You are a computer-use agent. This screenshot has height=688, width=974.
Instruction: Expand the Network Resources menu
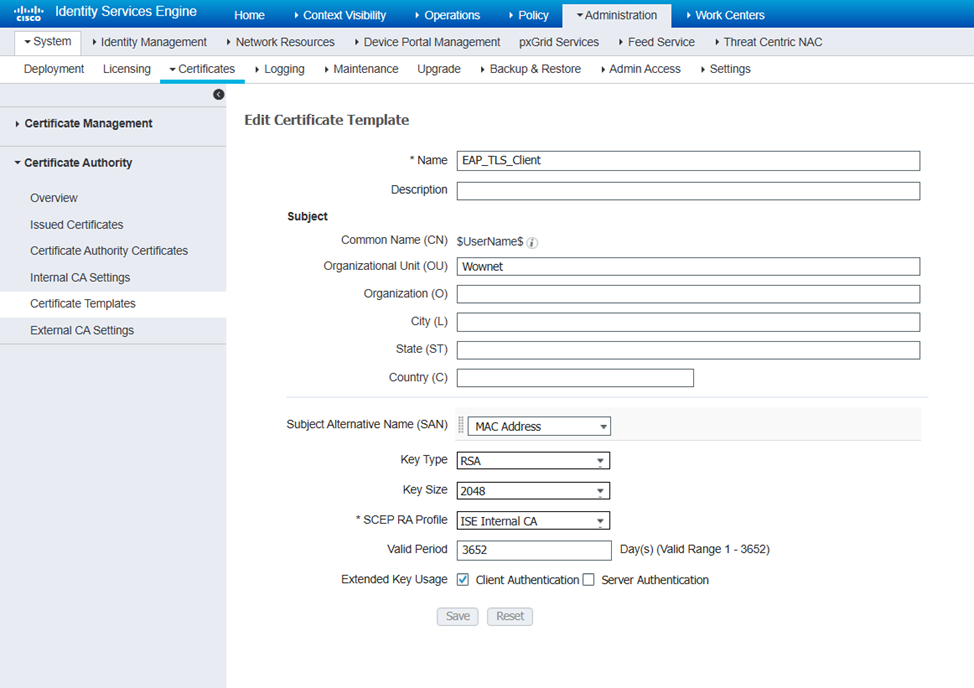(281, 42)
